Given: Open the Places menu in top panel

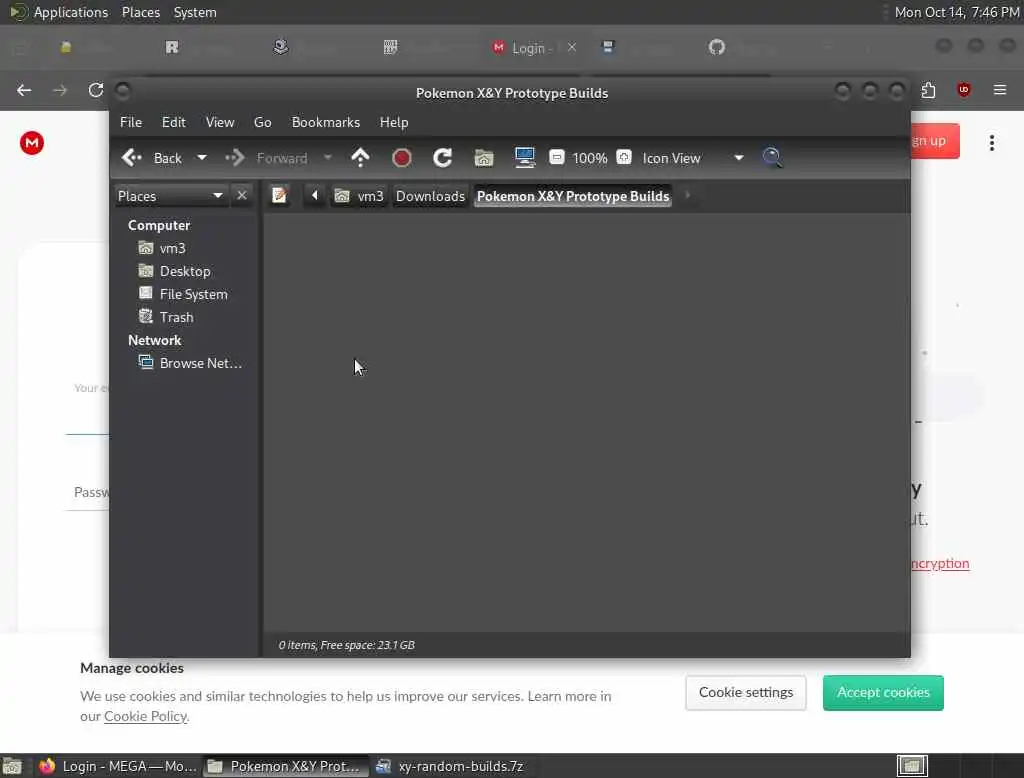Looking at the screenshot, I should (141, 12).
